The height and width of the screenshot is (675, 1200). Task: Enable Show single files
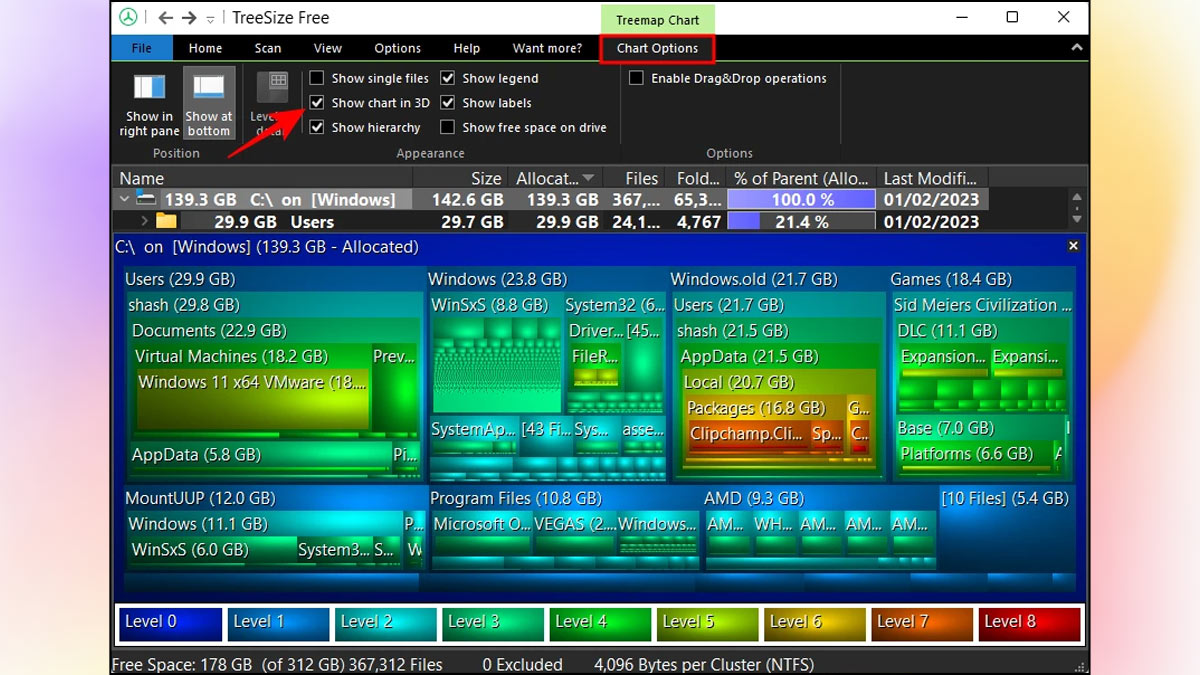pos(317,78)
